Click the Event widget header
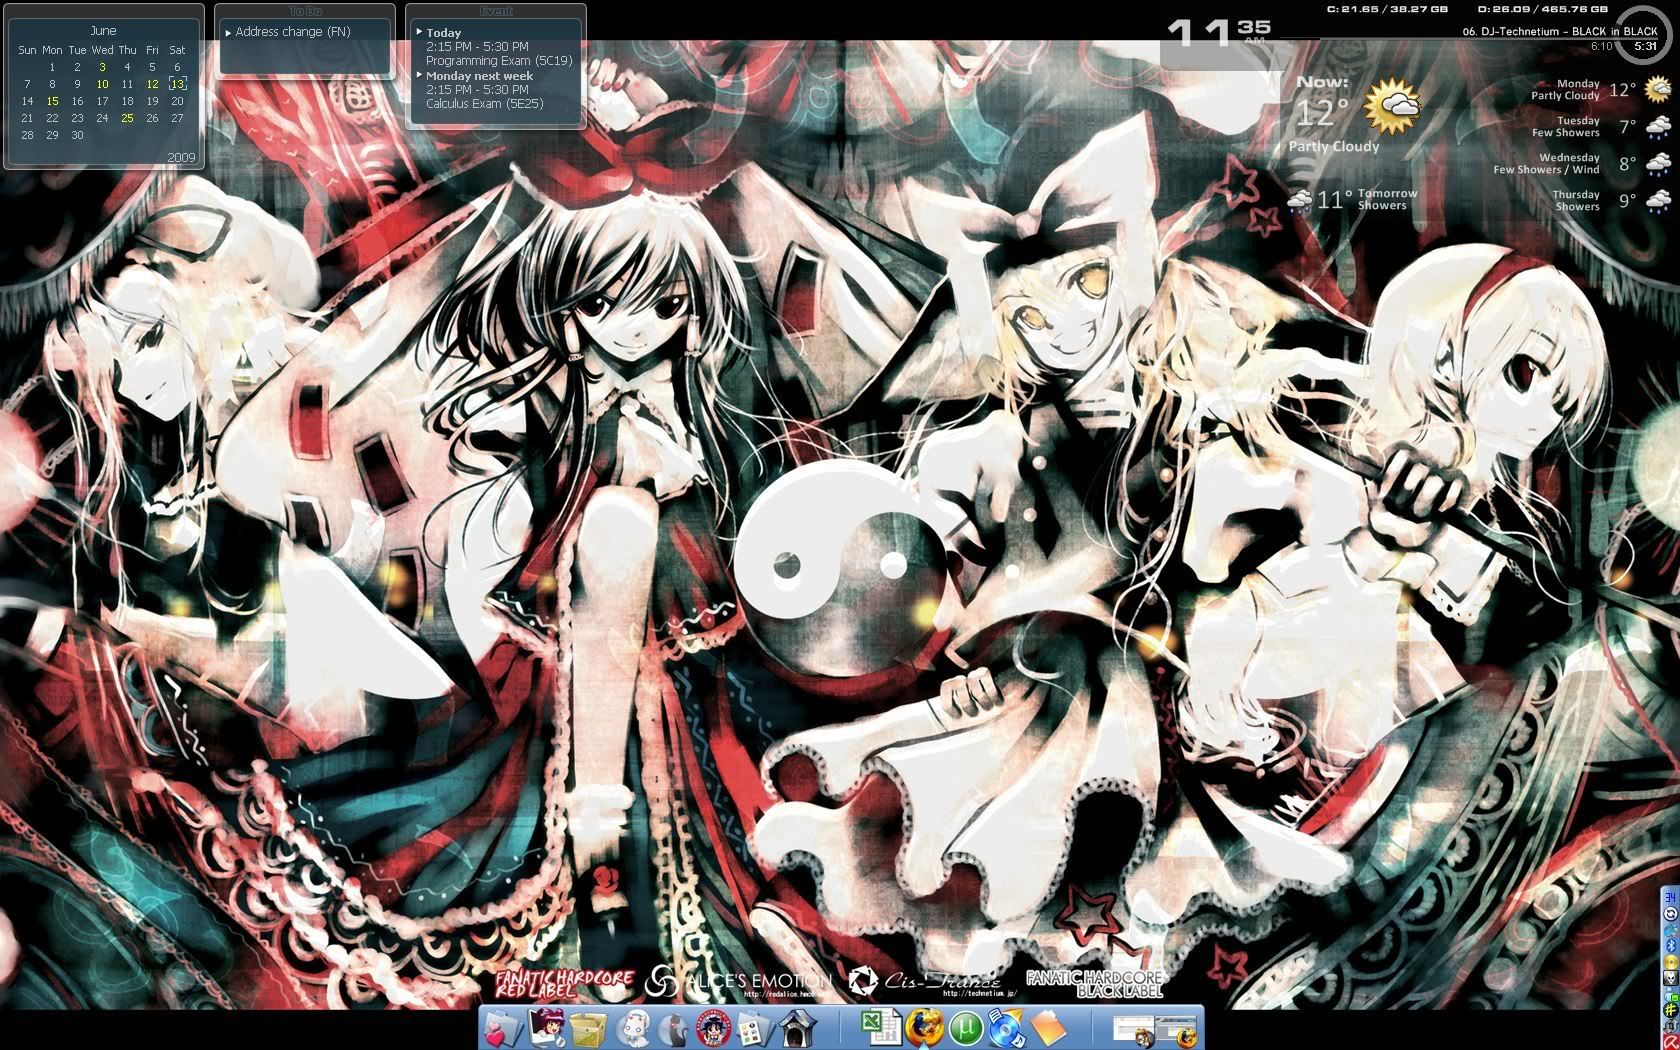Image resolution: width=1680 pixels, height=1050 pixels. pos(496,11)
